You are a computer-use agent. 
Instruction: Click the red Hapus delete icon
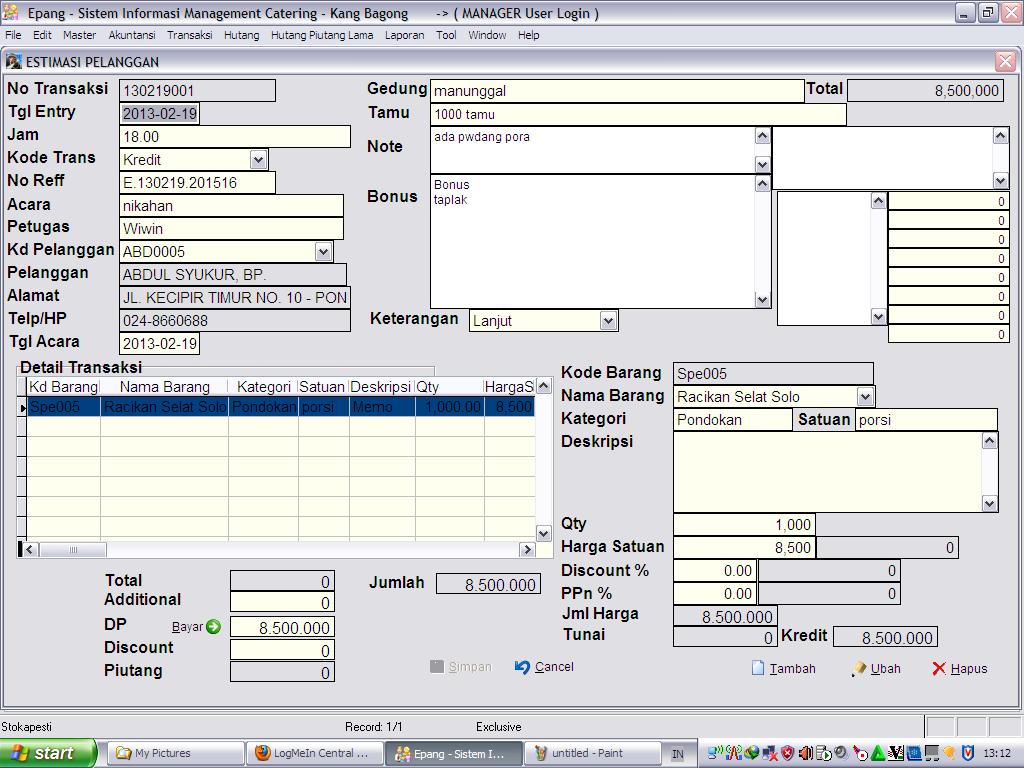pyautogui.click(x=939, y=668)
